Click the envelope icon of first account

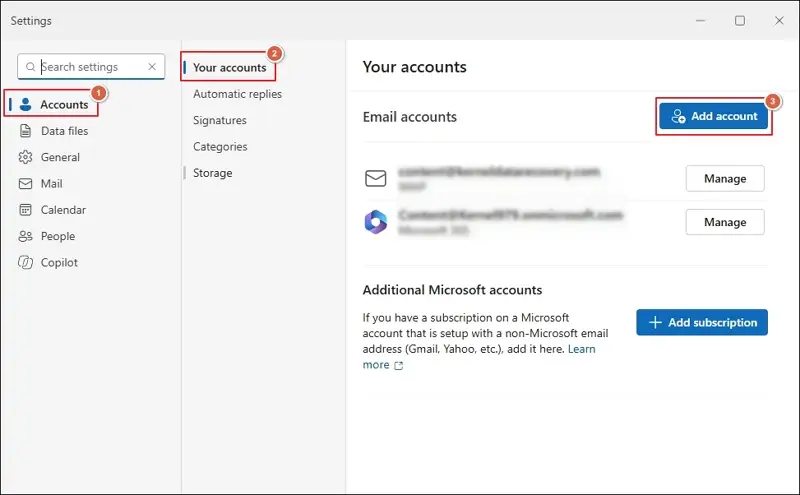pyautogui.click(x=376, y=179)
